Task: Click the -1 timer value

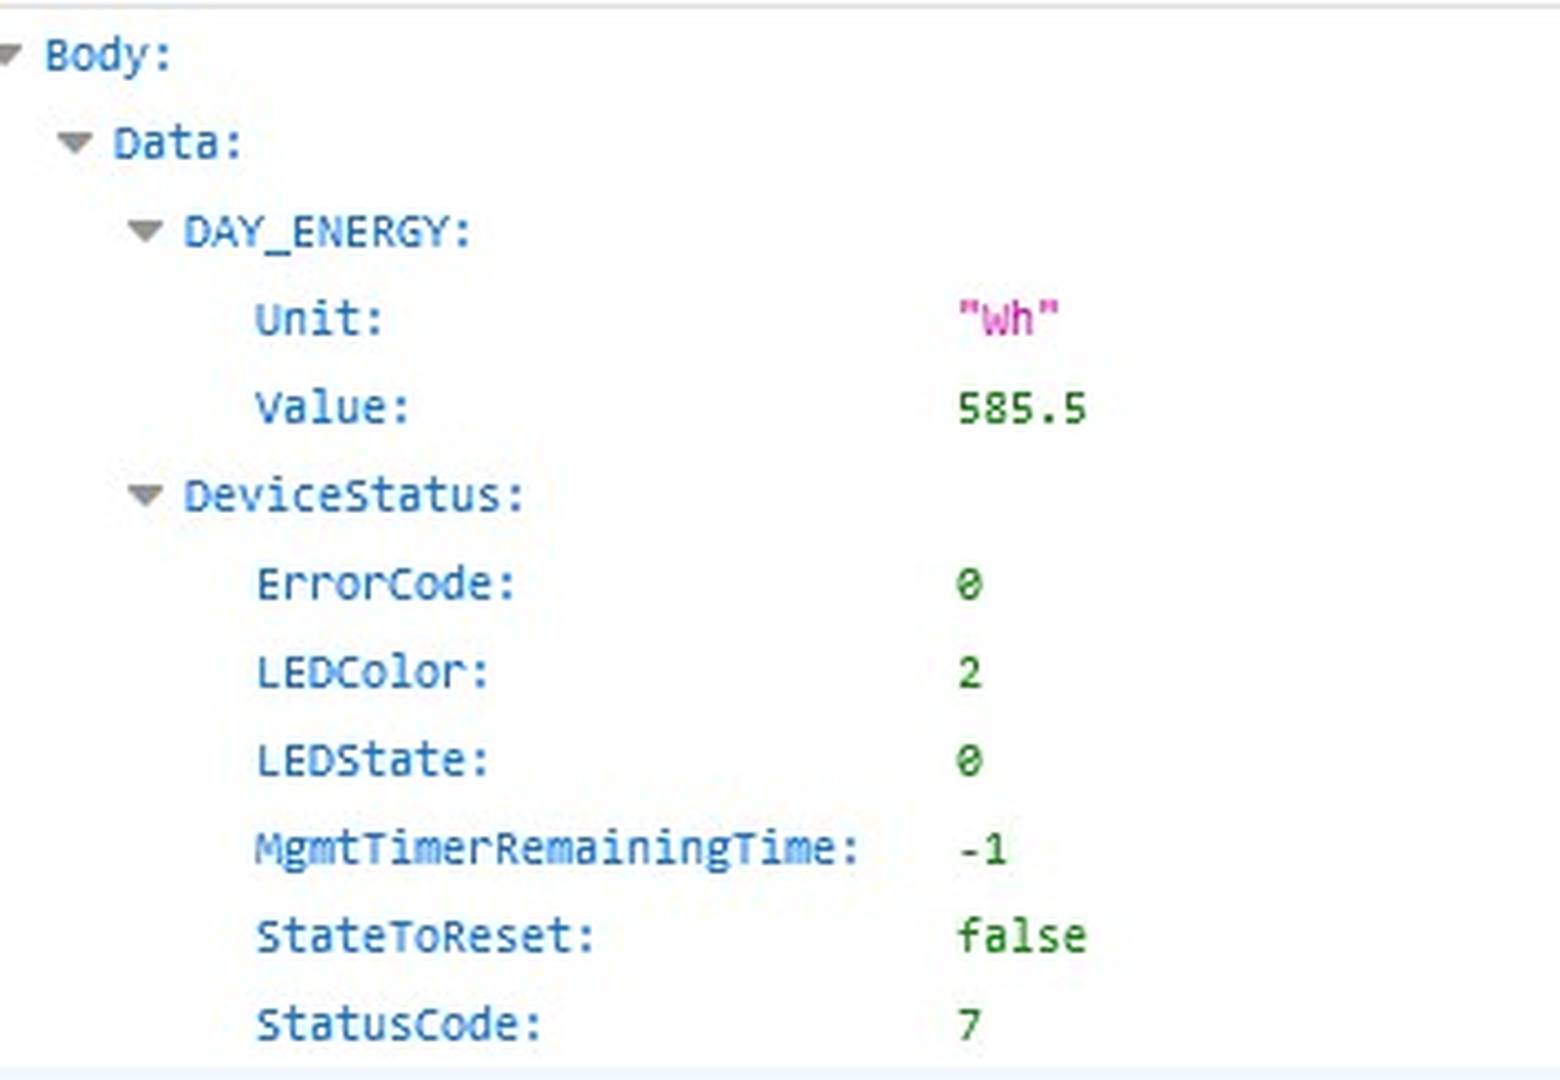Action: pos(983,849)
